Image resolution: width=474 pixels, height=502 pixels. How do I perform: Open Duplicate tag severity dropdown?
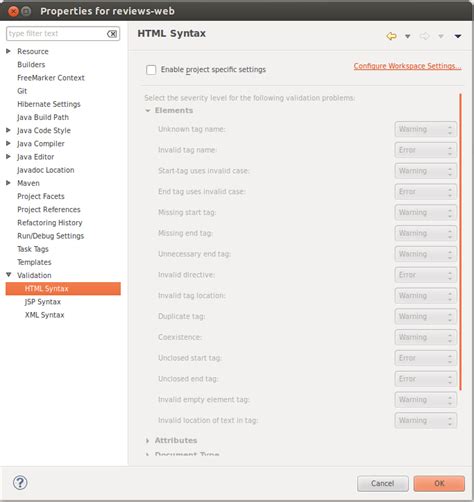[426, 316]
